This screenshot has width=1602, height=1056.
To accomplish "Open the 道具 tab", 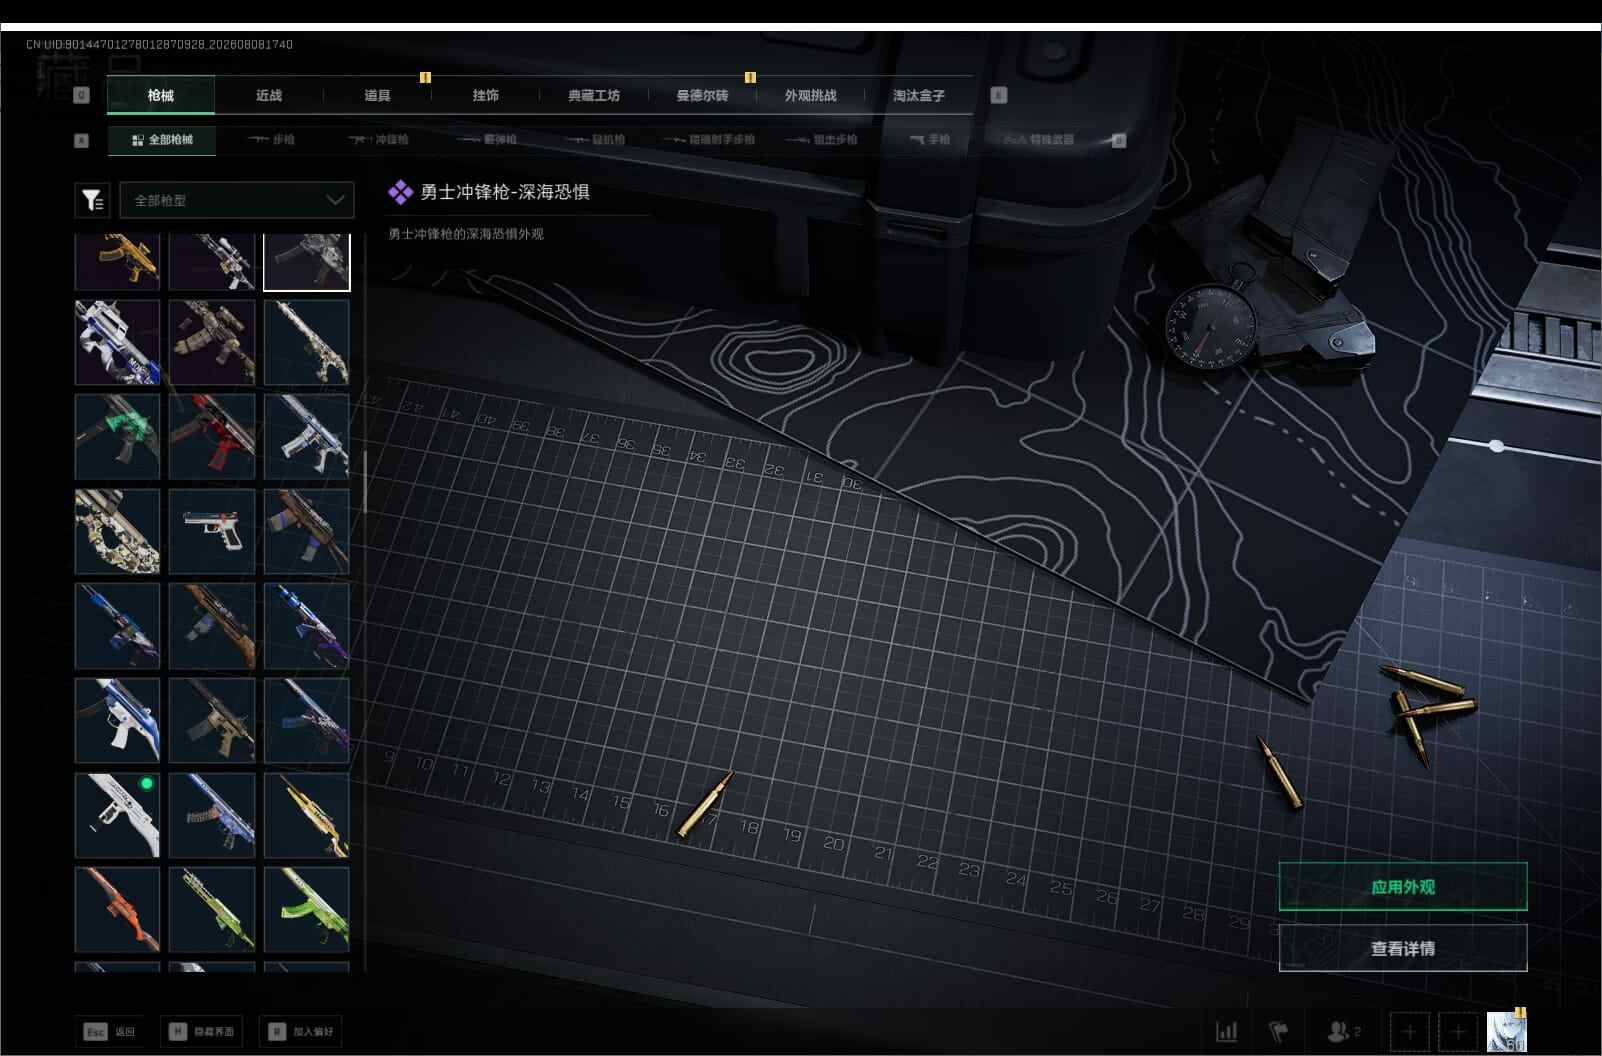I will (377, 95).
